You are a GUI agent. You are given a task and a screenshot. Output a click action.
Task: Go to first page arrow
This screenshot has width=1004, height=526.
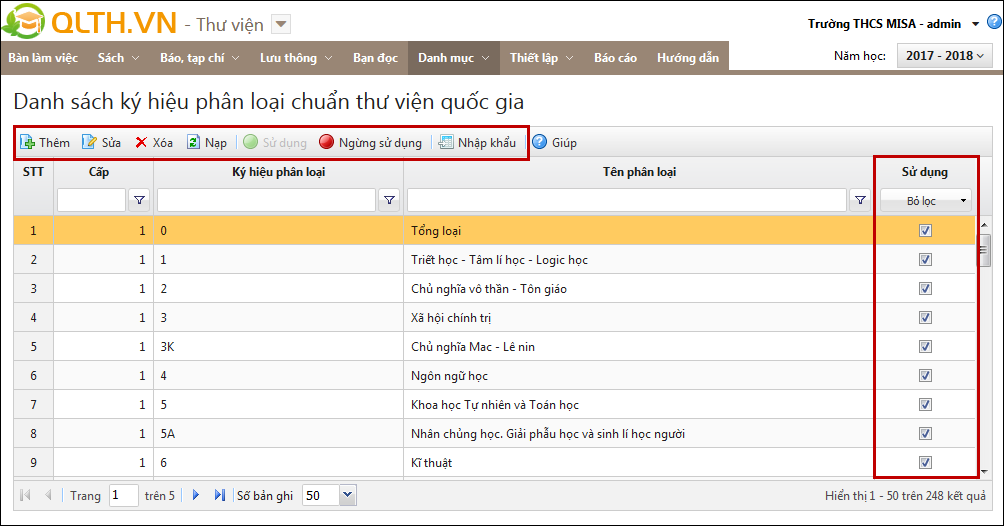pos(26,495)
